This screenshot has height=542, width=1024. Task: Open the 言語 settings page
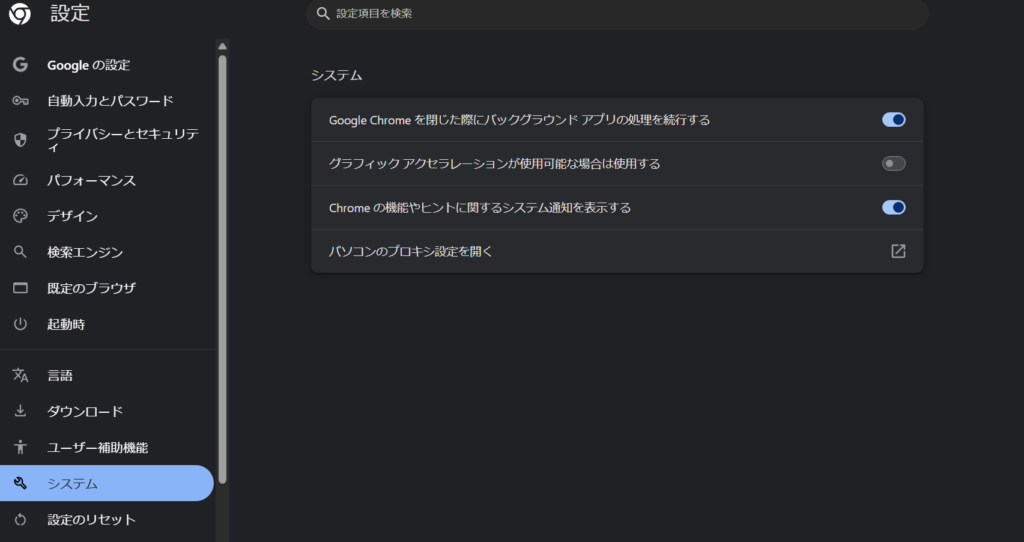107,375
